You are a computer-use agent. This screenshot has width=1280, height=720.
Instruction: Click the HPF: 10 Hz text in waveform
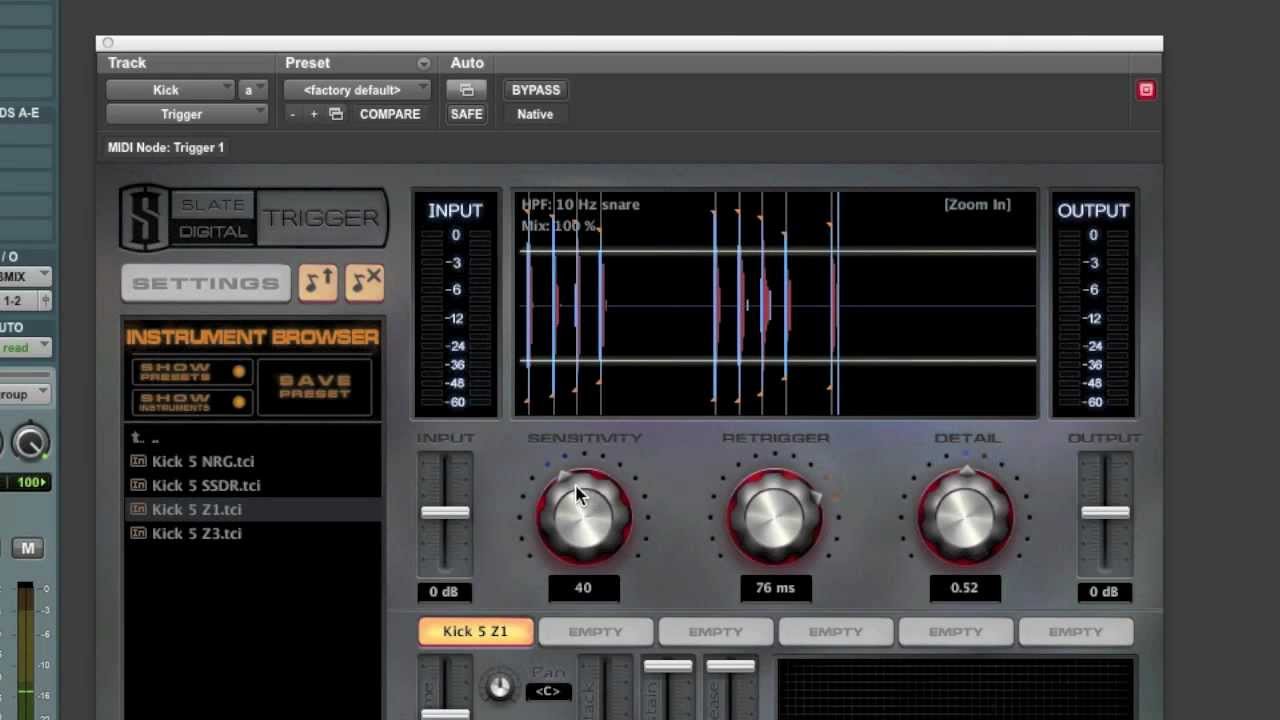[x=560, y=205]
